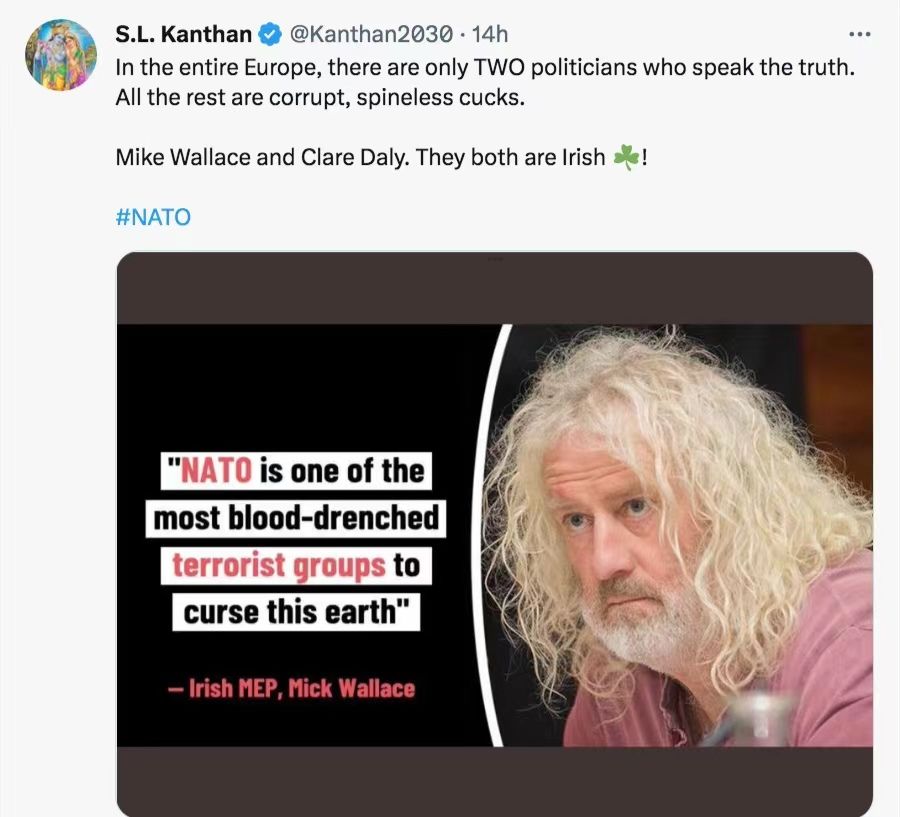Image resolution: width=900 pixels, height=817 pixels.
Task: Click the "Irish MEP, Mick Wallace" attribution
Action: [x=291, y=688]
